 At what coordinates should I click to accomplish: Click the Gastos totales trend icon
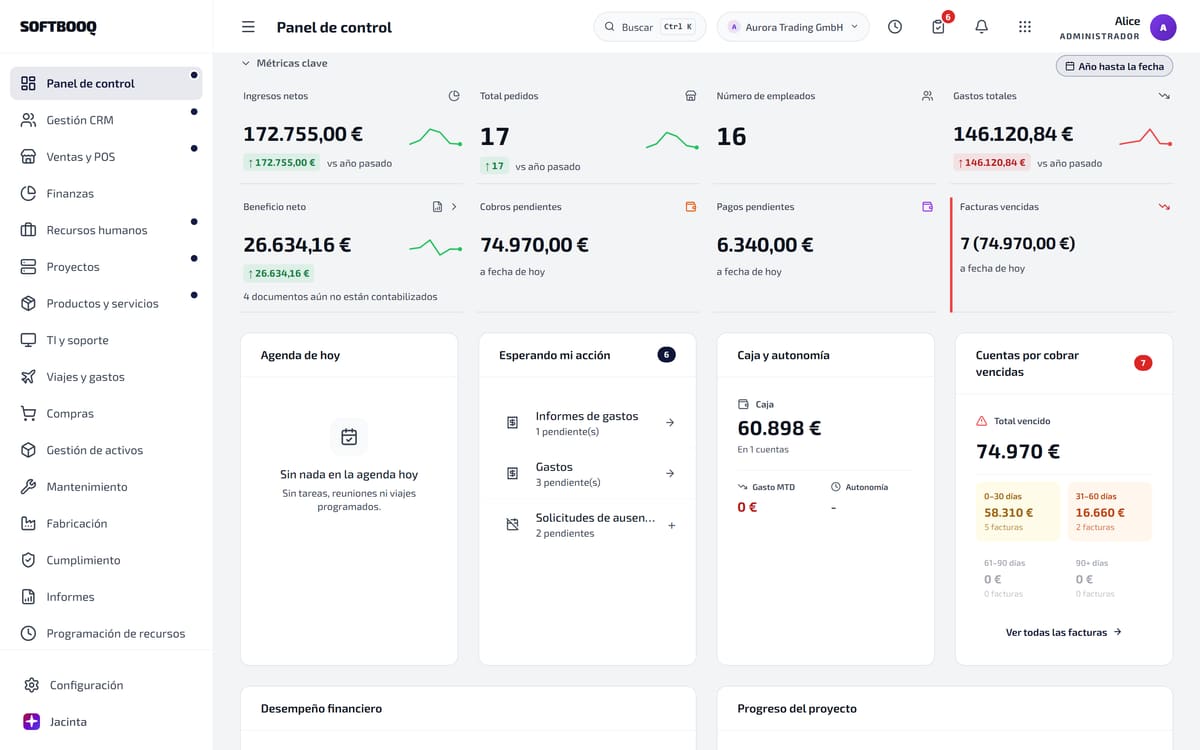coord(1164,96)
